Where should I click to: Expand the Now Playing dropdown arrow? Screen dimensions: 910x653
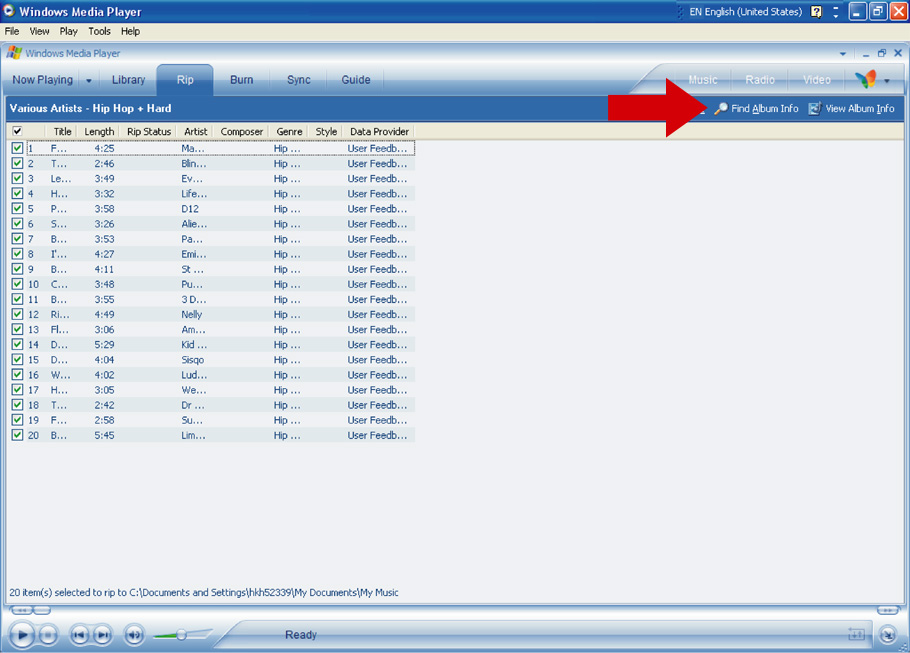(89, 81)
